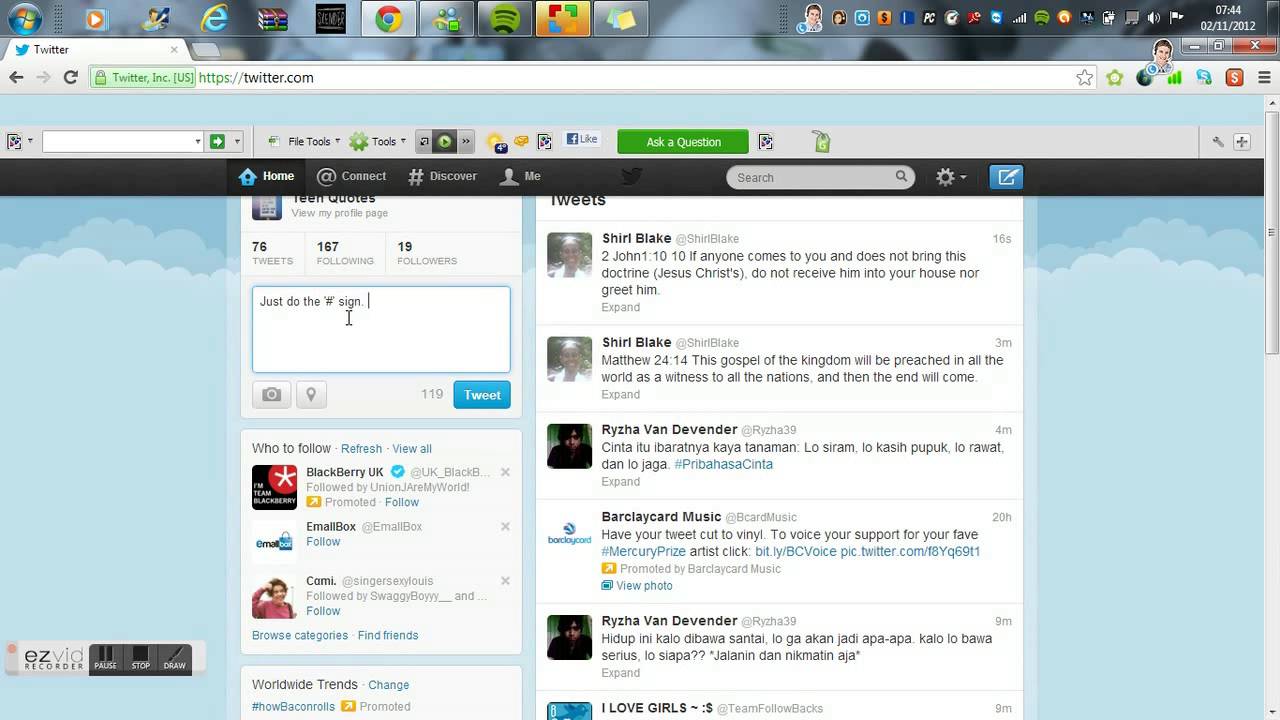Click Ezvid recorder STOP button
Viewport: 1280px width, 720px height.
point(140,658)
